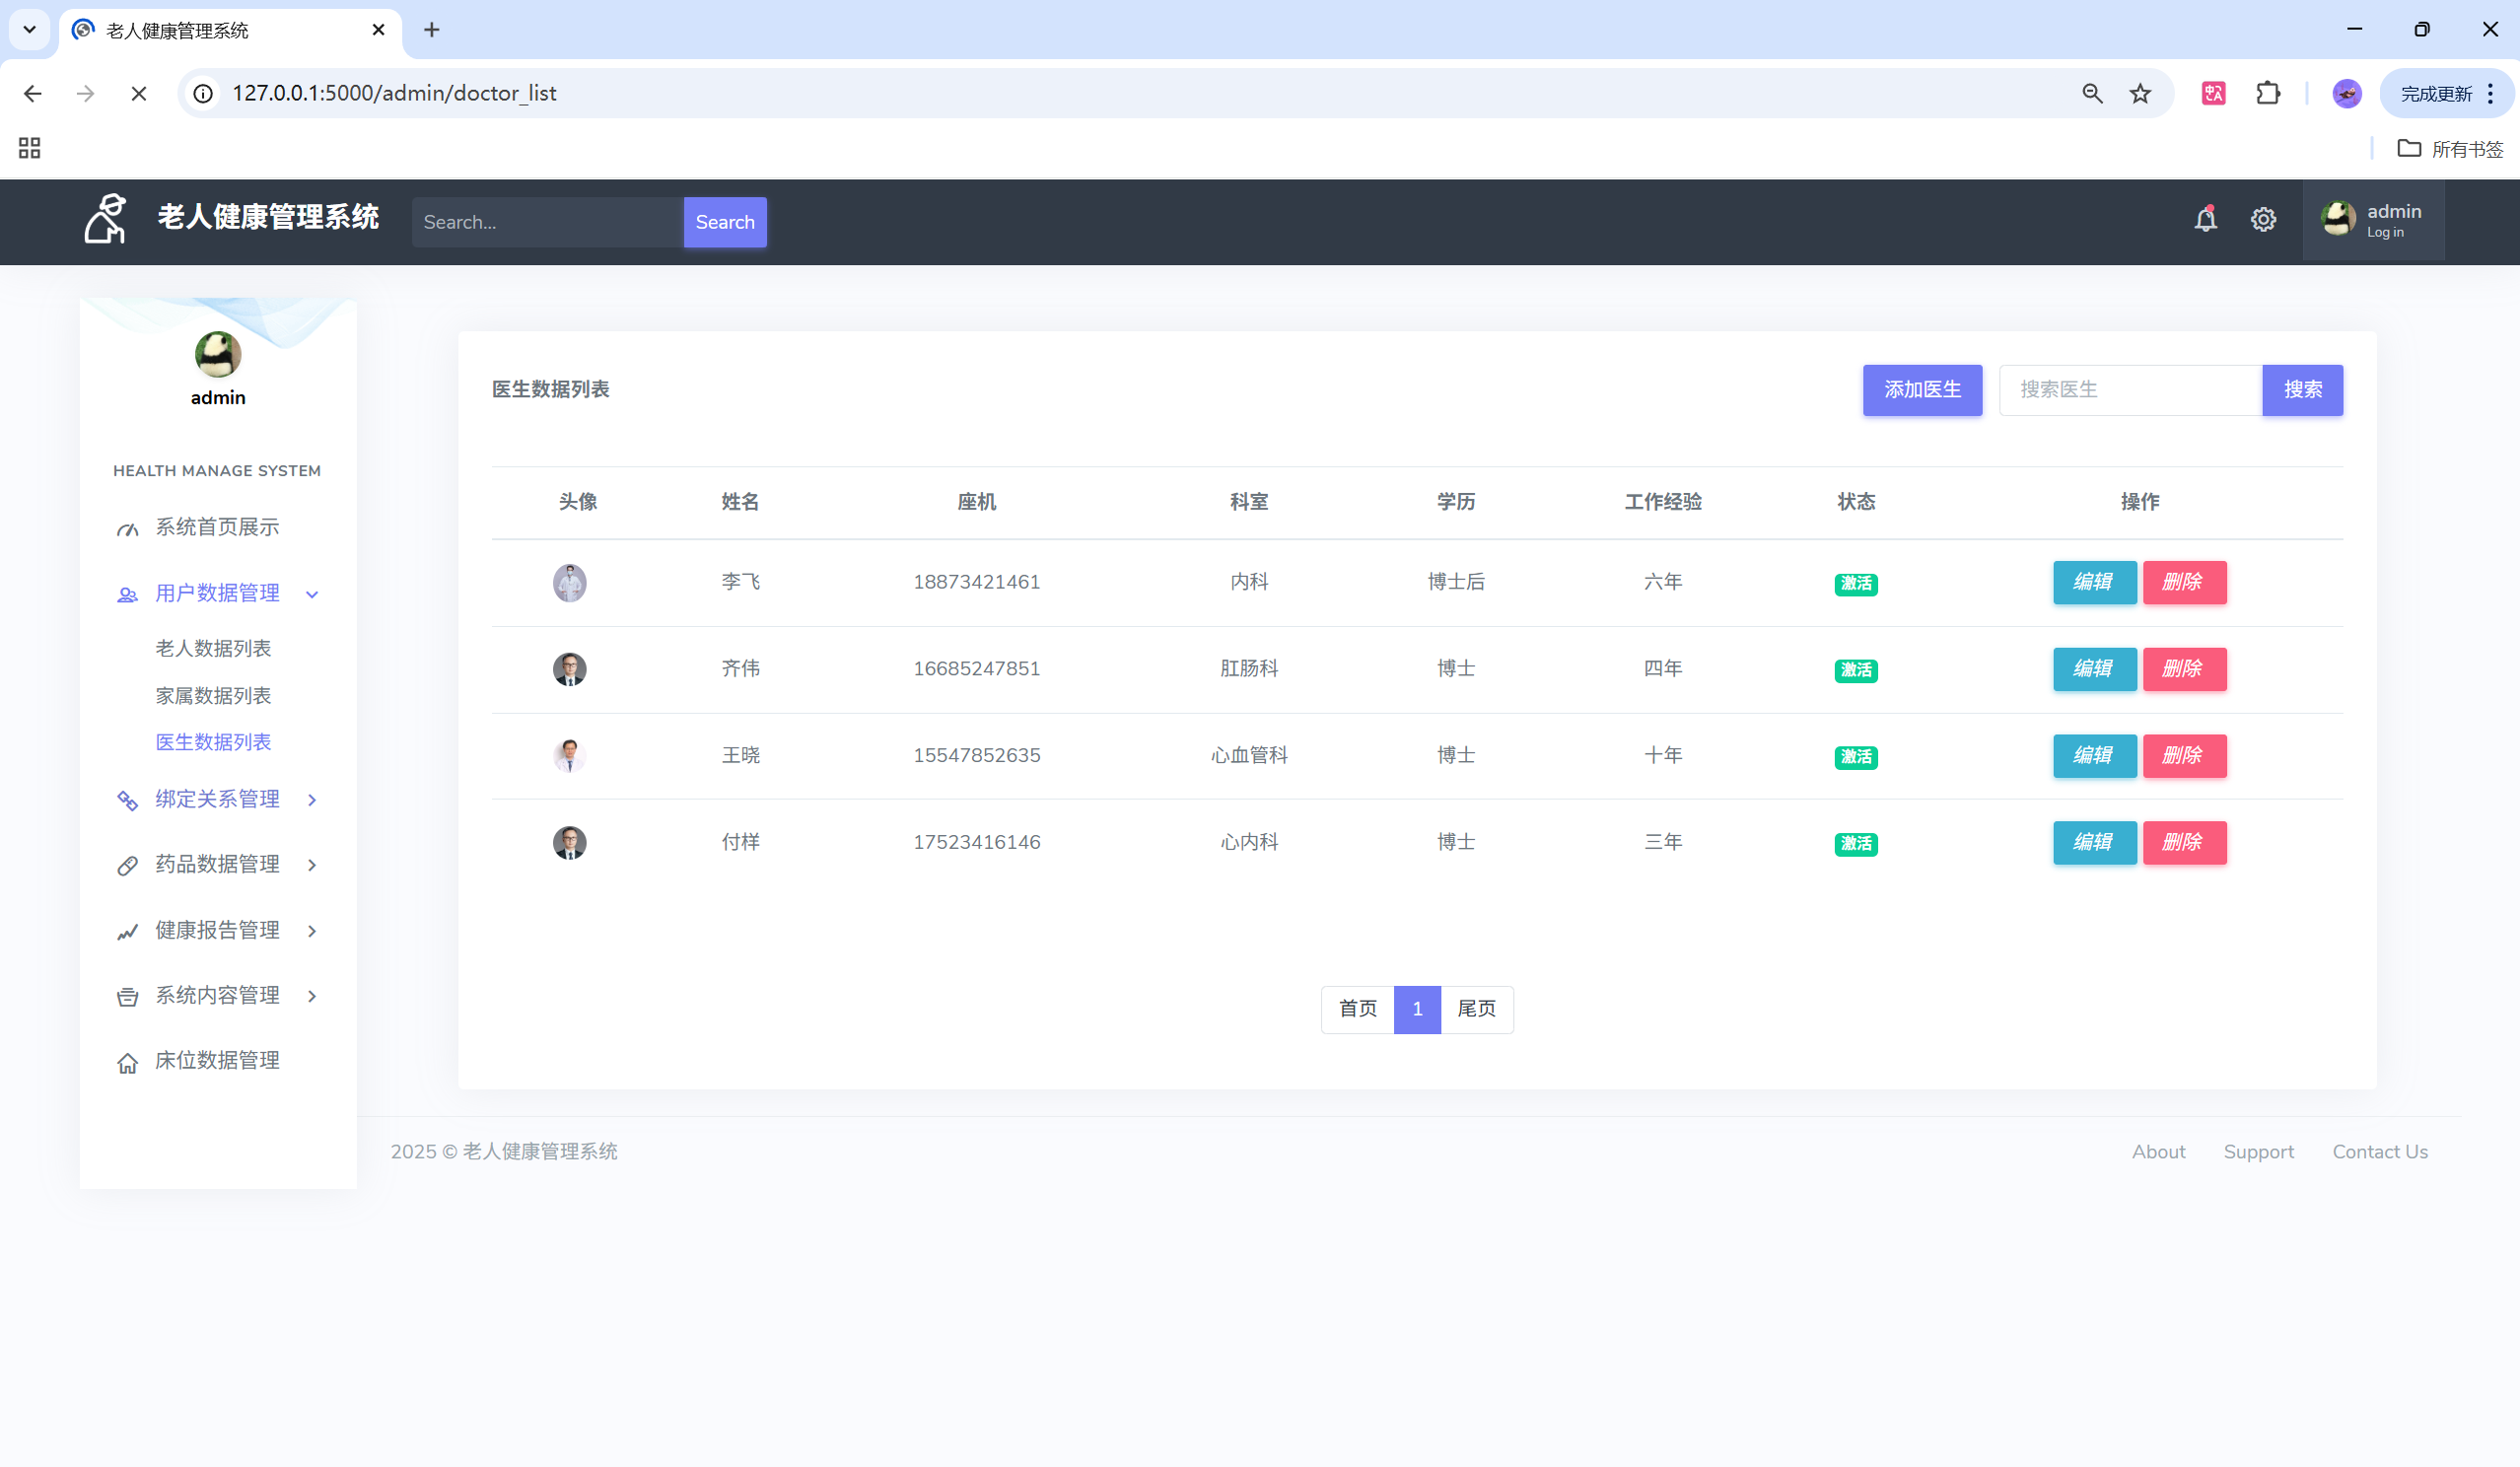This screenshot has width=2520, height=1467.
Task: Click the bookmark star icon in address bar
Action: pyautogui.click(x=2140, y=93)
